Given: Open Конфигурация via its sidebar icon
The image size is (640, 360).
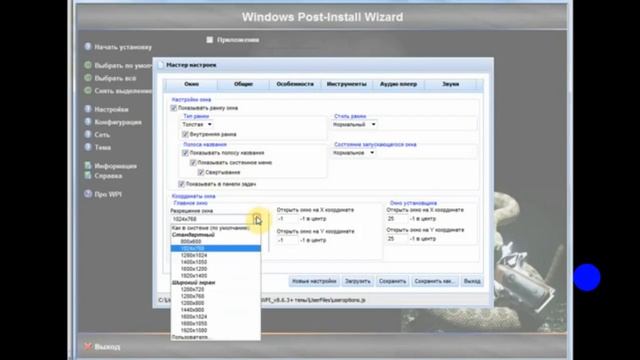Looking at the screenshot, I should (x=88, y=122).
